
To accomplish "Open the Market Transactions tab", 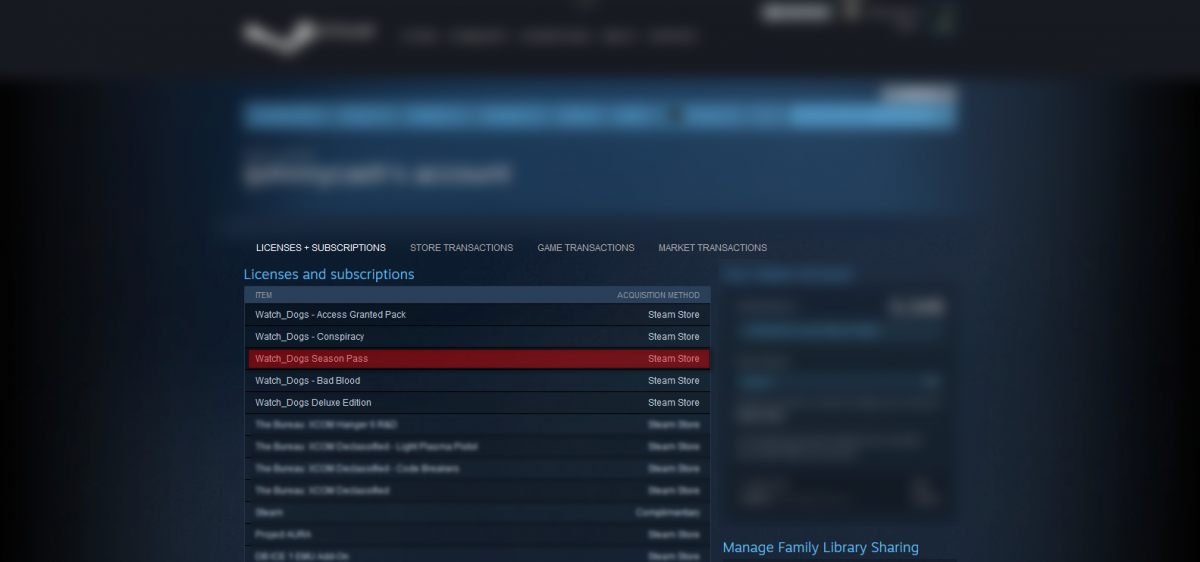I will point(712,248).
